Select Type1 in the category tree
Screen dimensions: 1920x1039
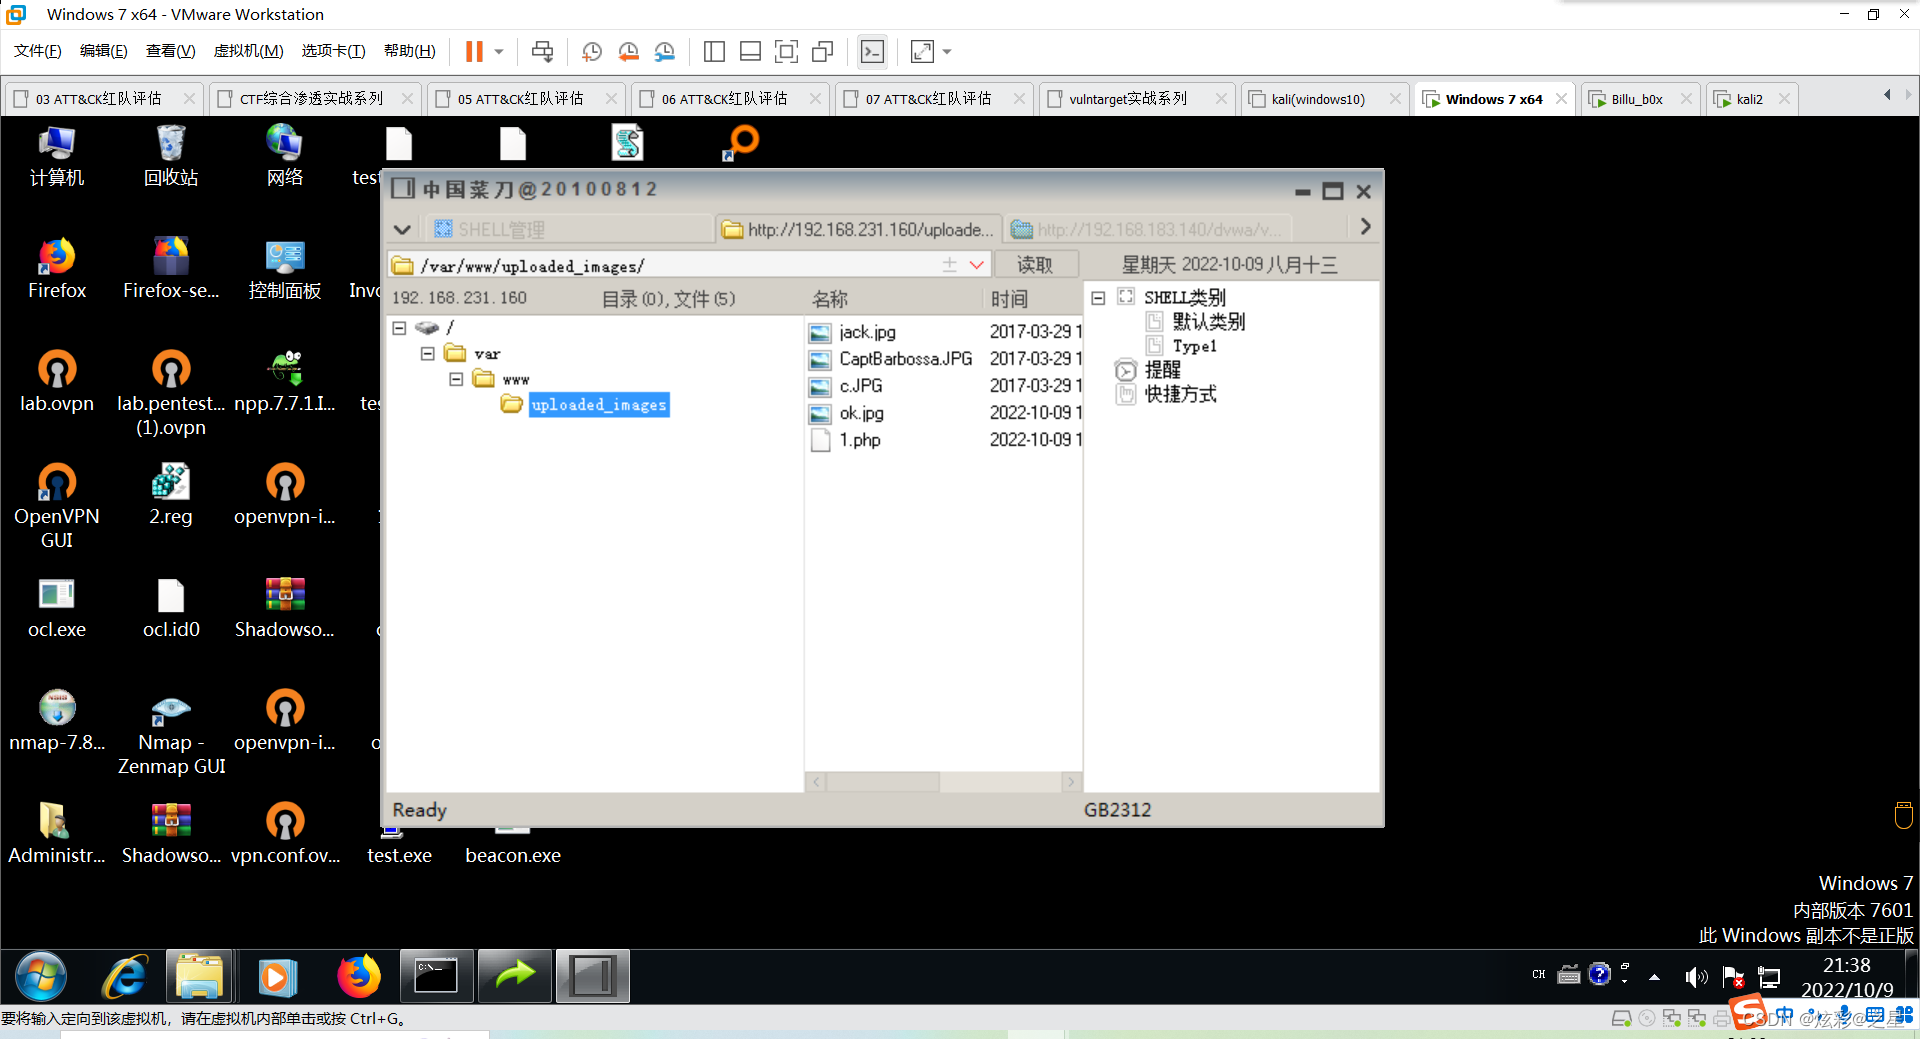coord(1194,346)
